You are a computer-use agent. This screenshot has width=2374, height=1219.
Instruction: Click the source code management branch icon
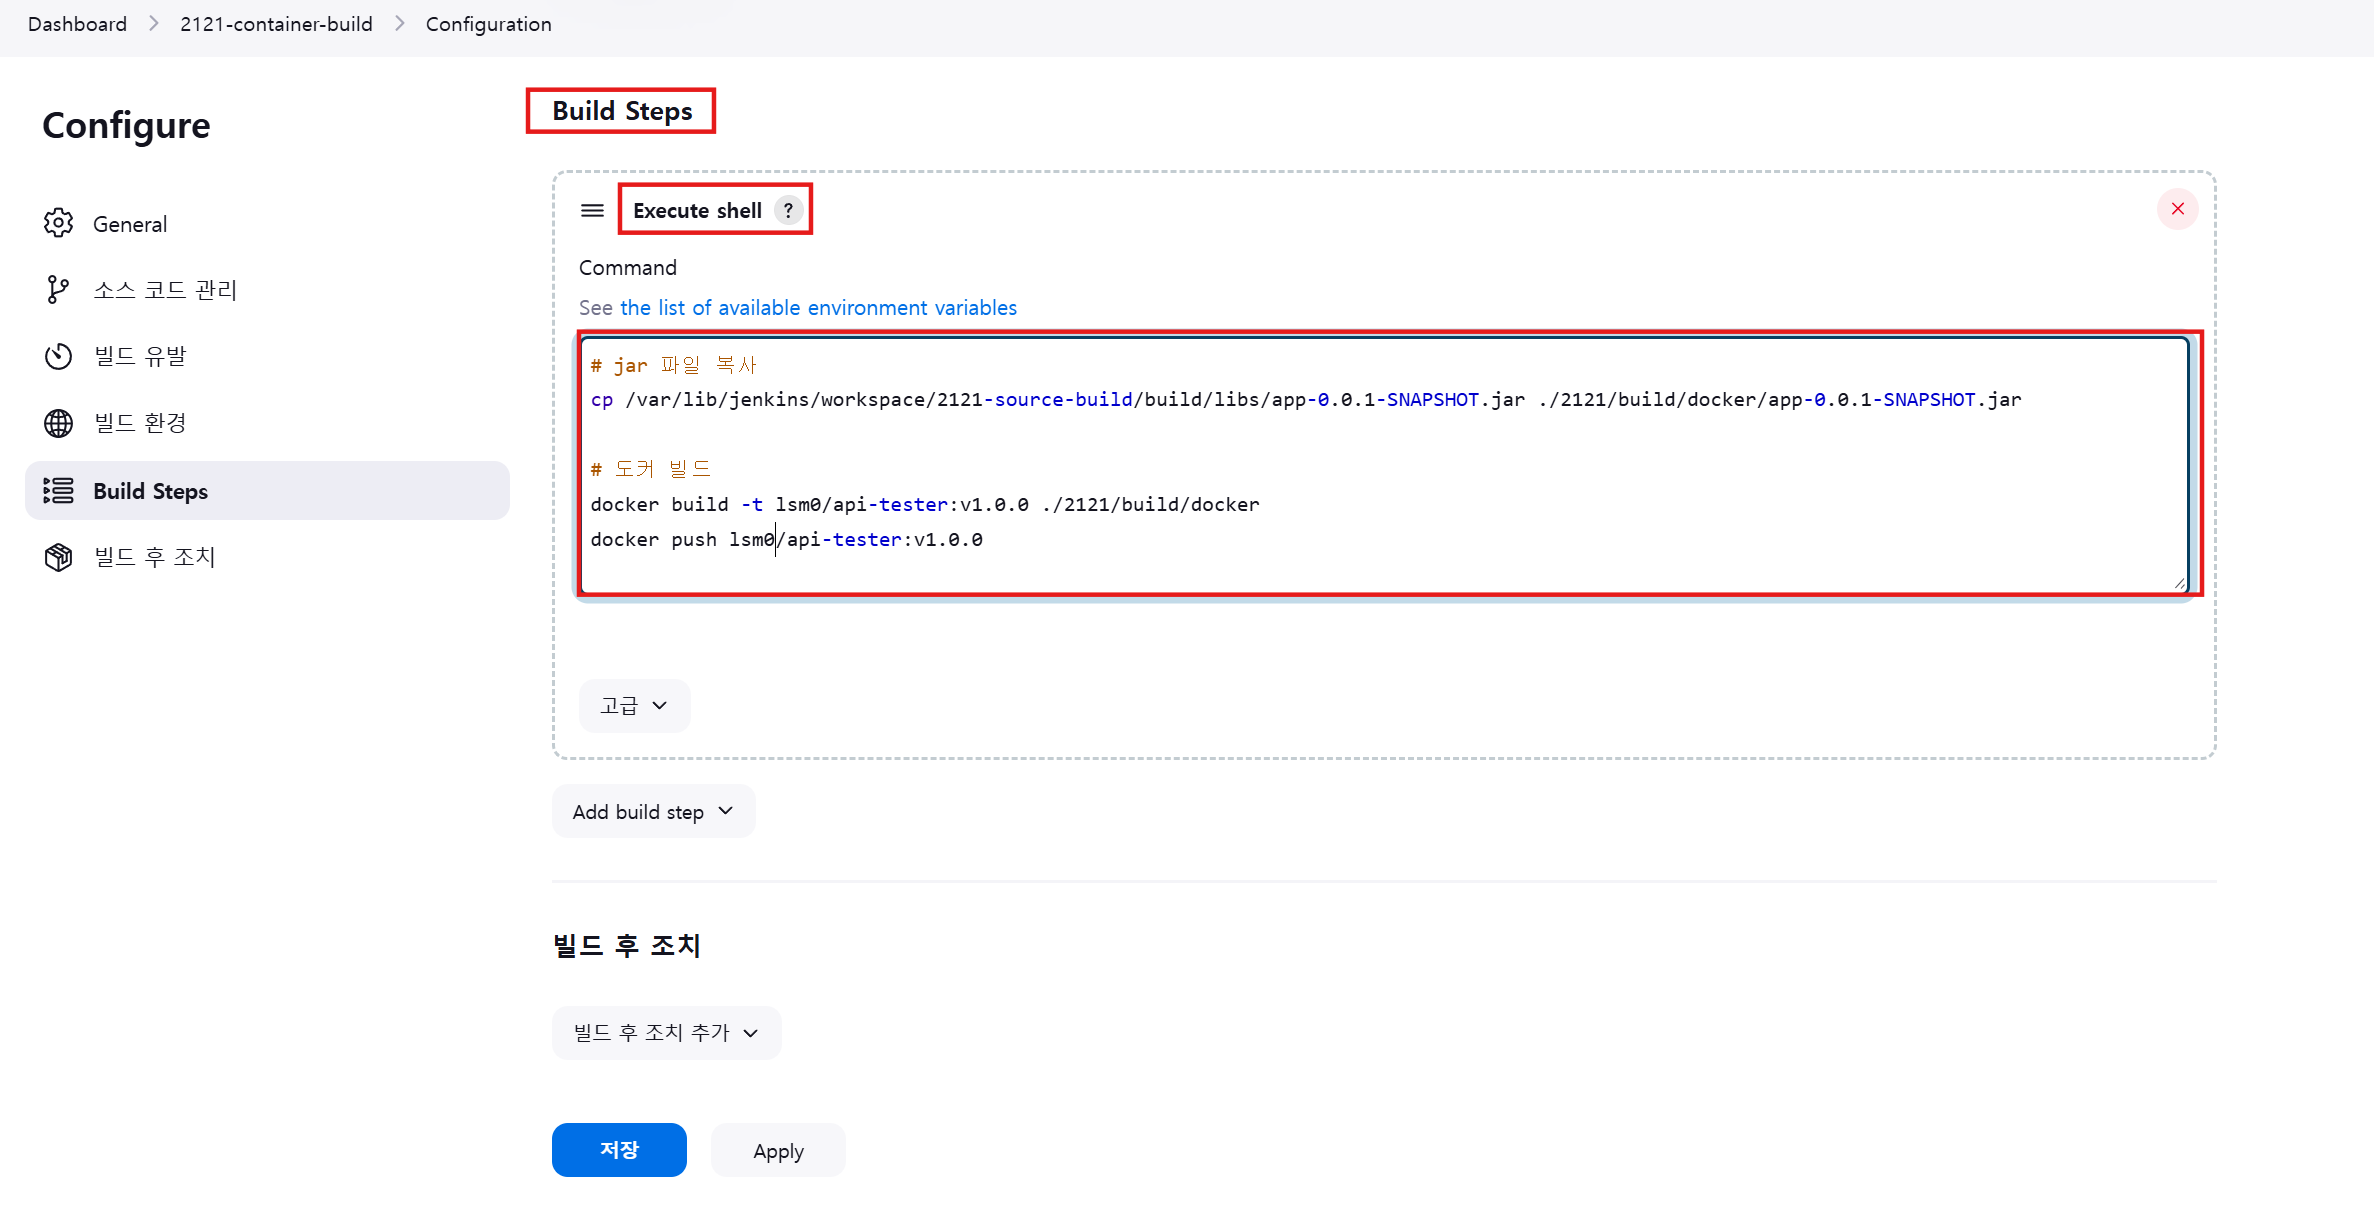(58, 290)
